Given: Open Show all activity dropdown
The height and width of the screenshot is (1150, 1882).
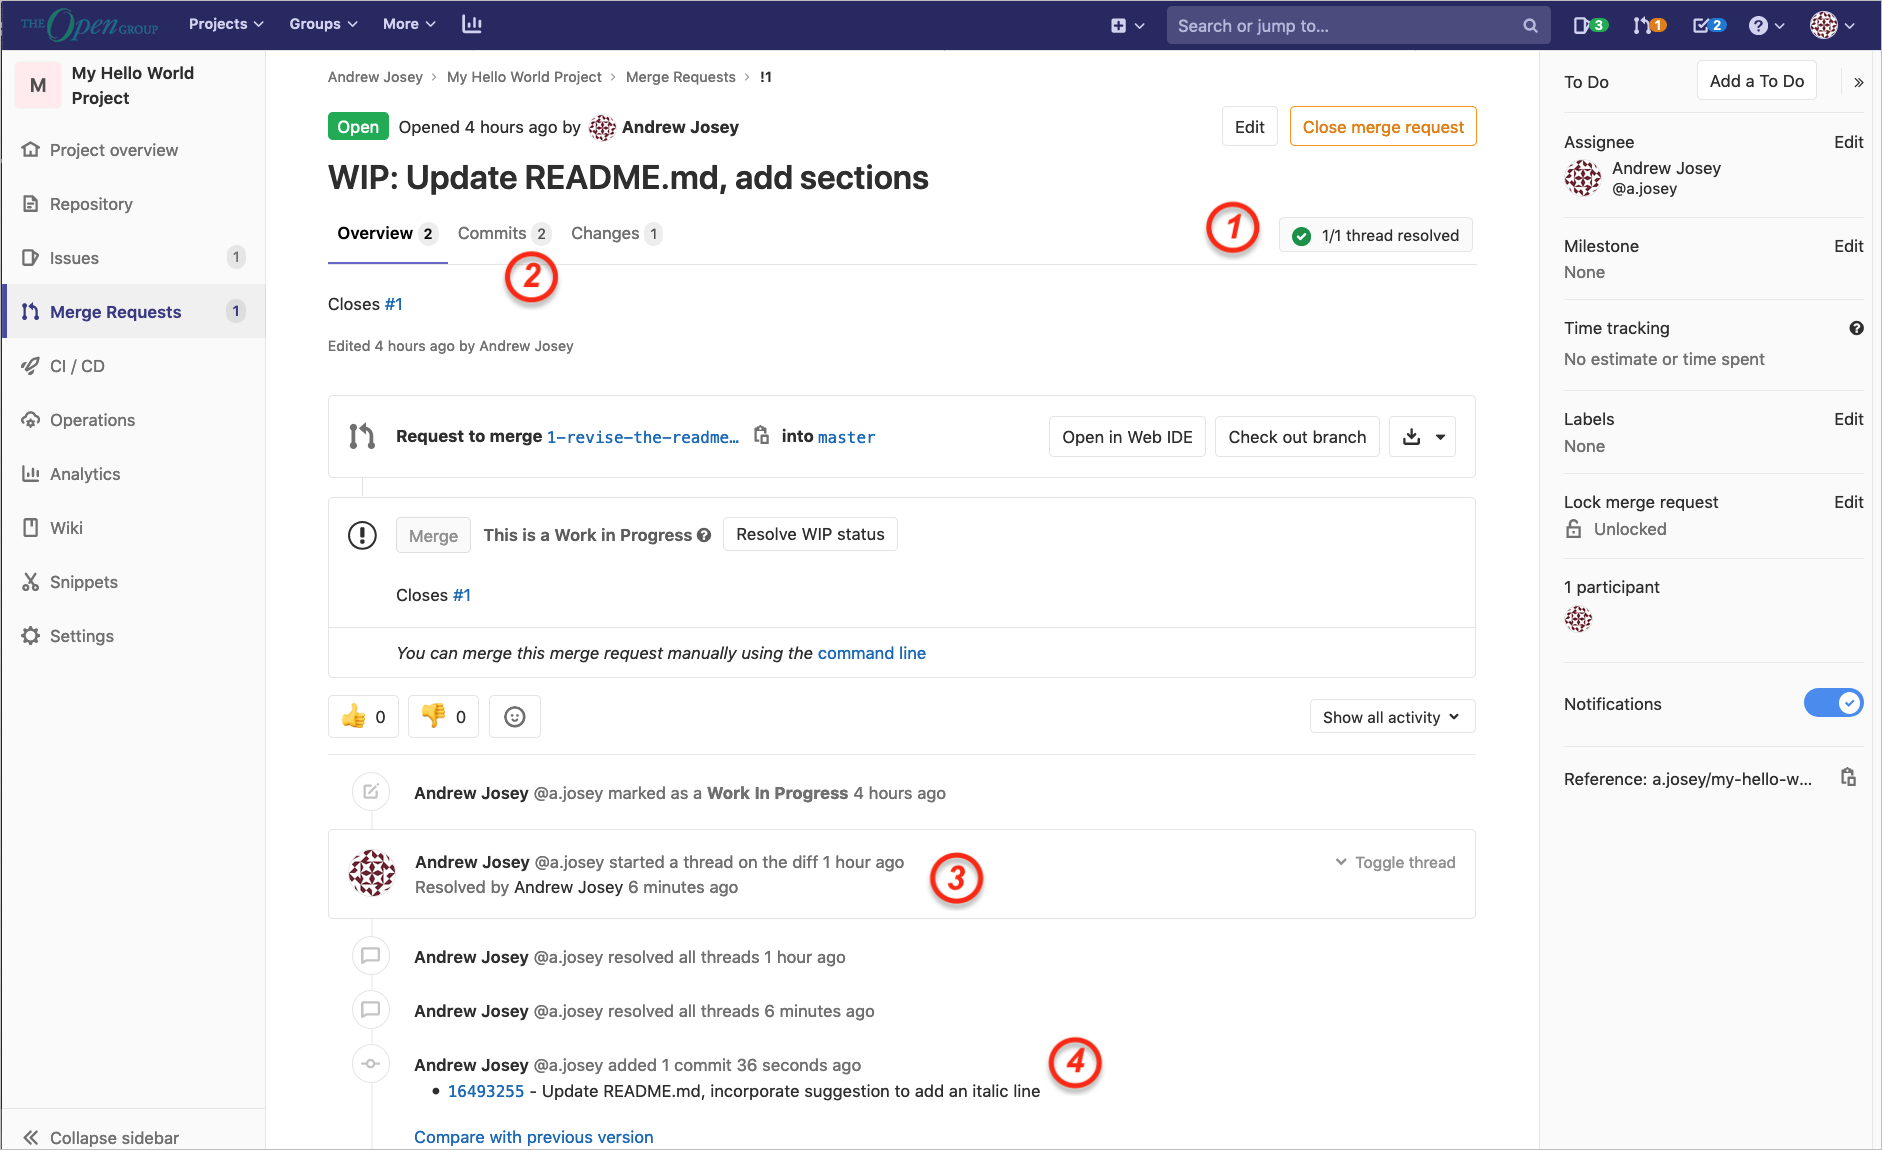Looking at the screenshot, I should [1392, 717].
